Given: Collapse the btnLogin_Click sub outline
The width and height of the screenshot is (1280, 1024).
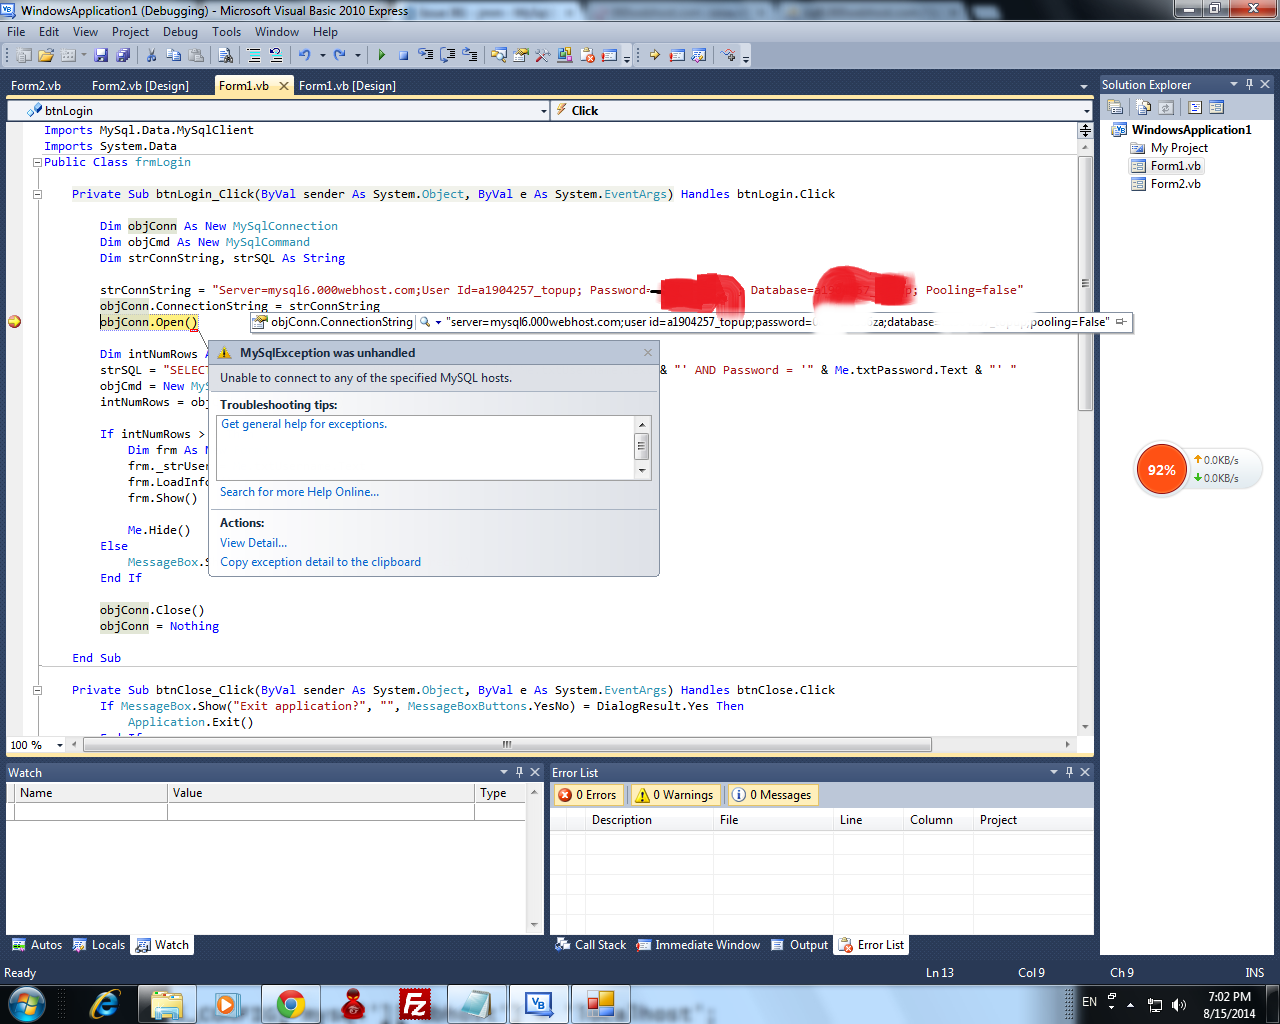Looking at the screenshot, I should pos(37,194).
